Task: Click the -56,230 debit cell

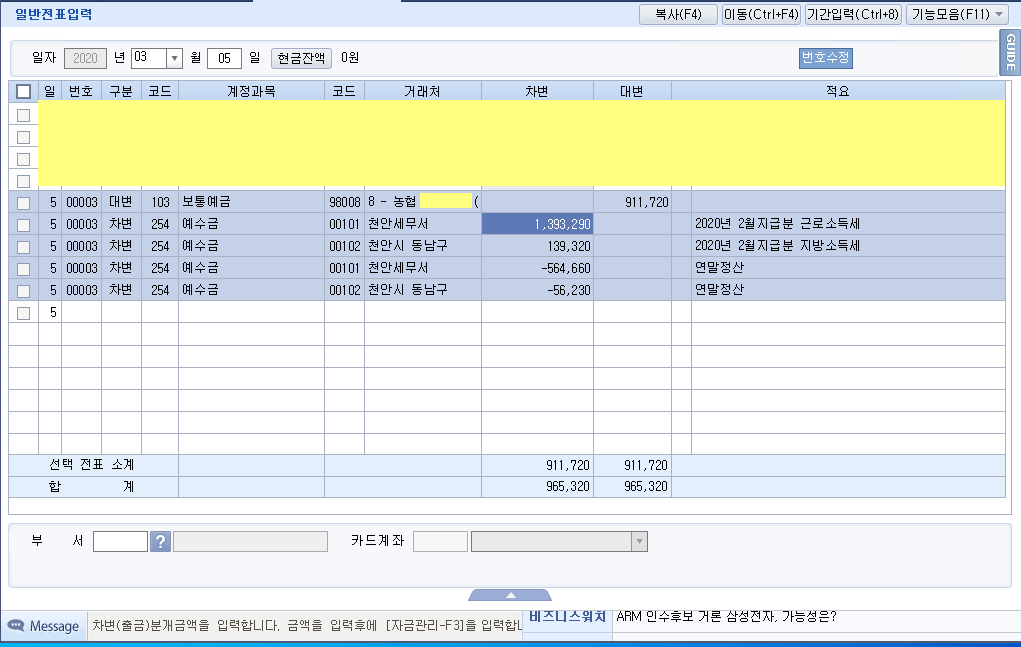Action: pos(537,290)
